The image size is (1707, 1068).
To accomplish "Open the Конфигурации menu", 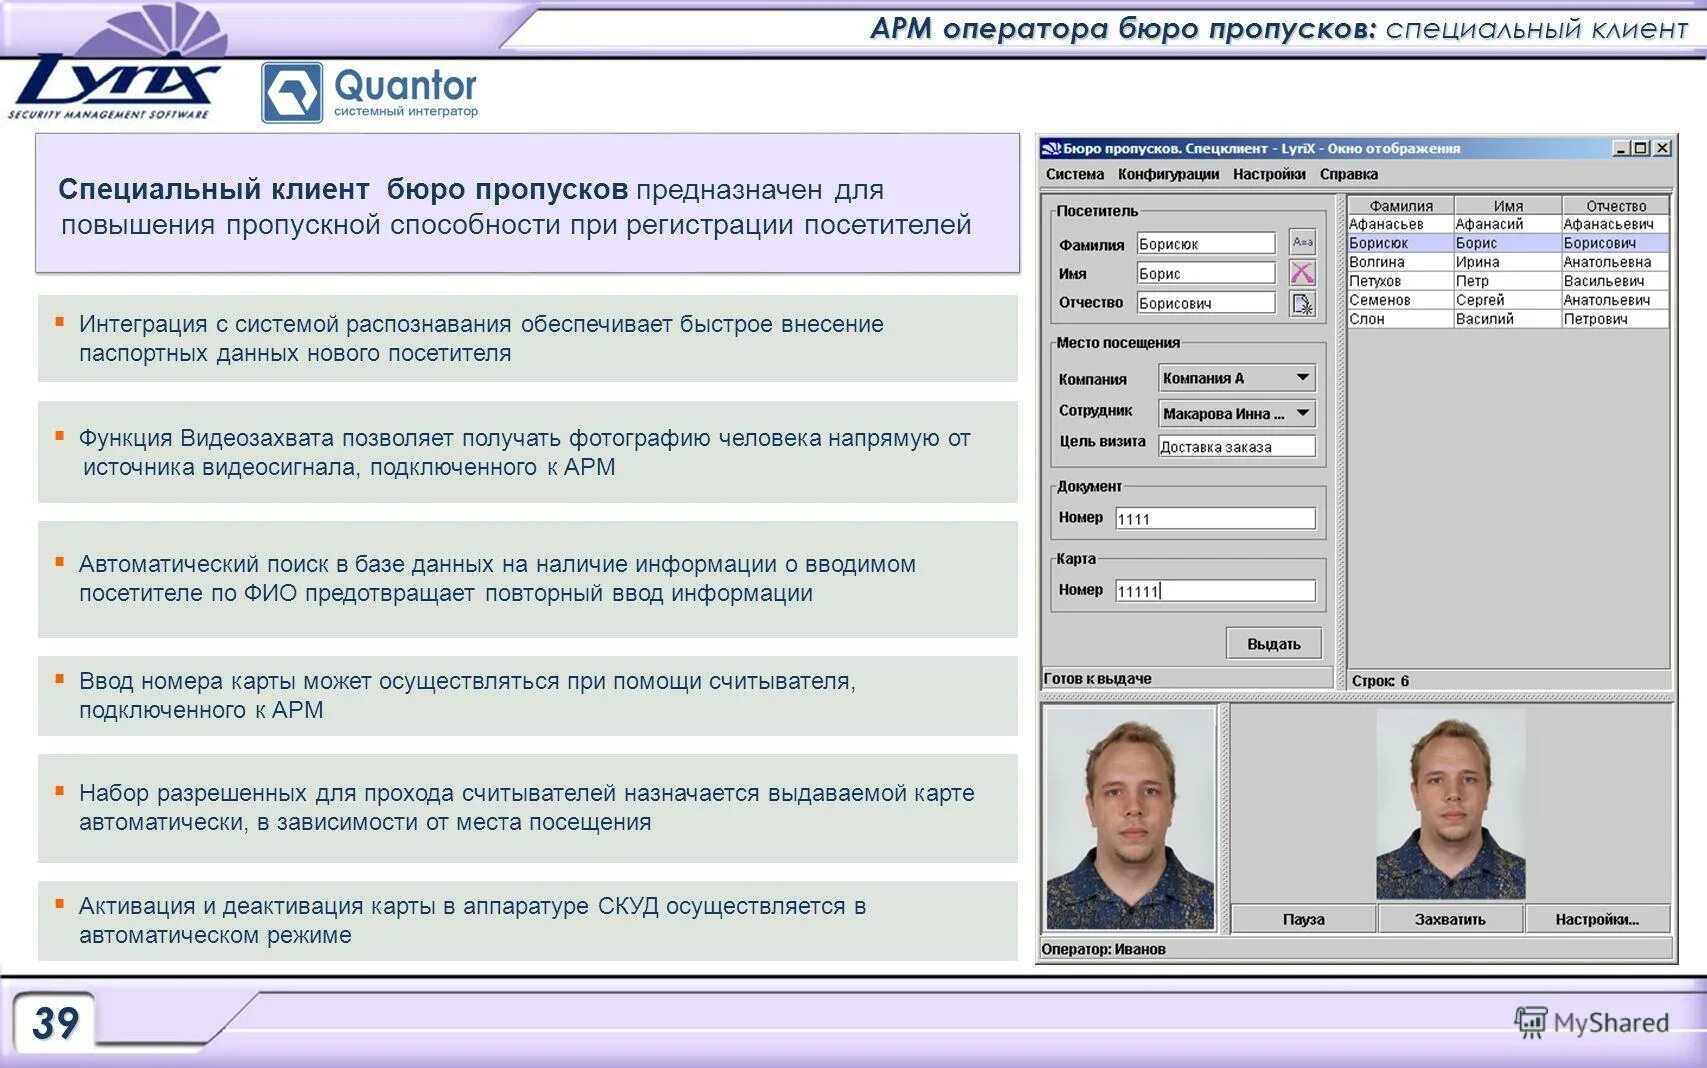I will (1168, 174).
